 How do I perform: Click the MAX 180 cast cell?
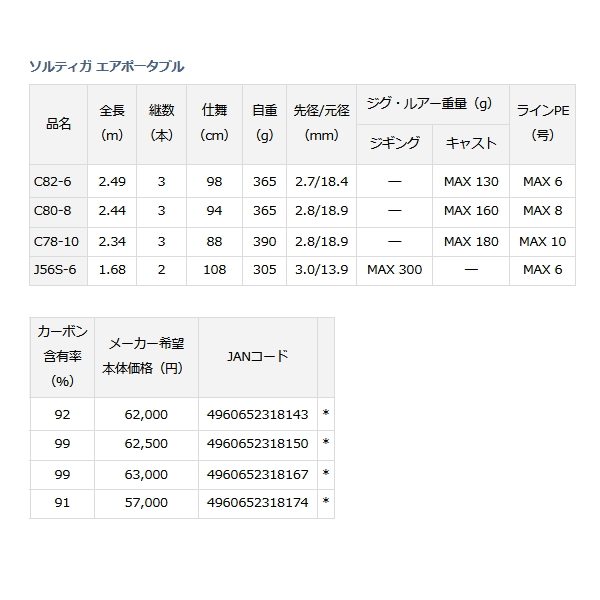[471, 242]
